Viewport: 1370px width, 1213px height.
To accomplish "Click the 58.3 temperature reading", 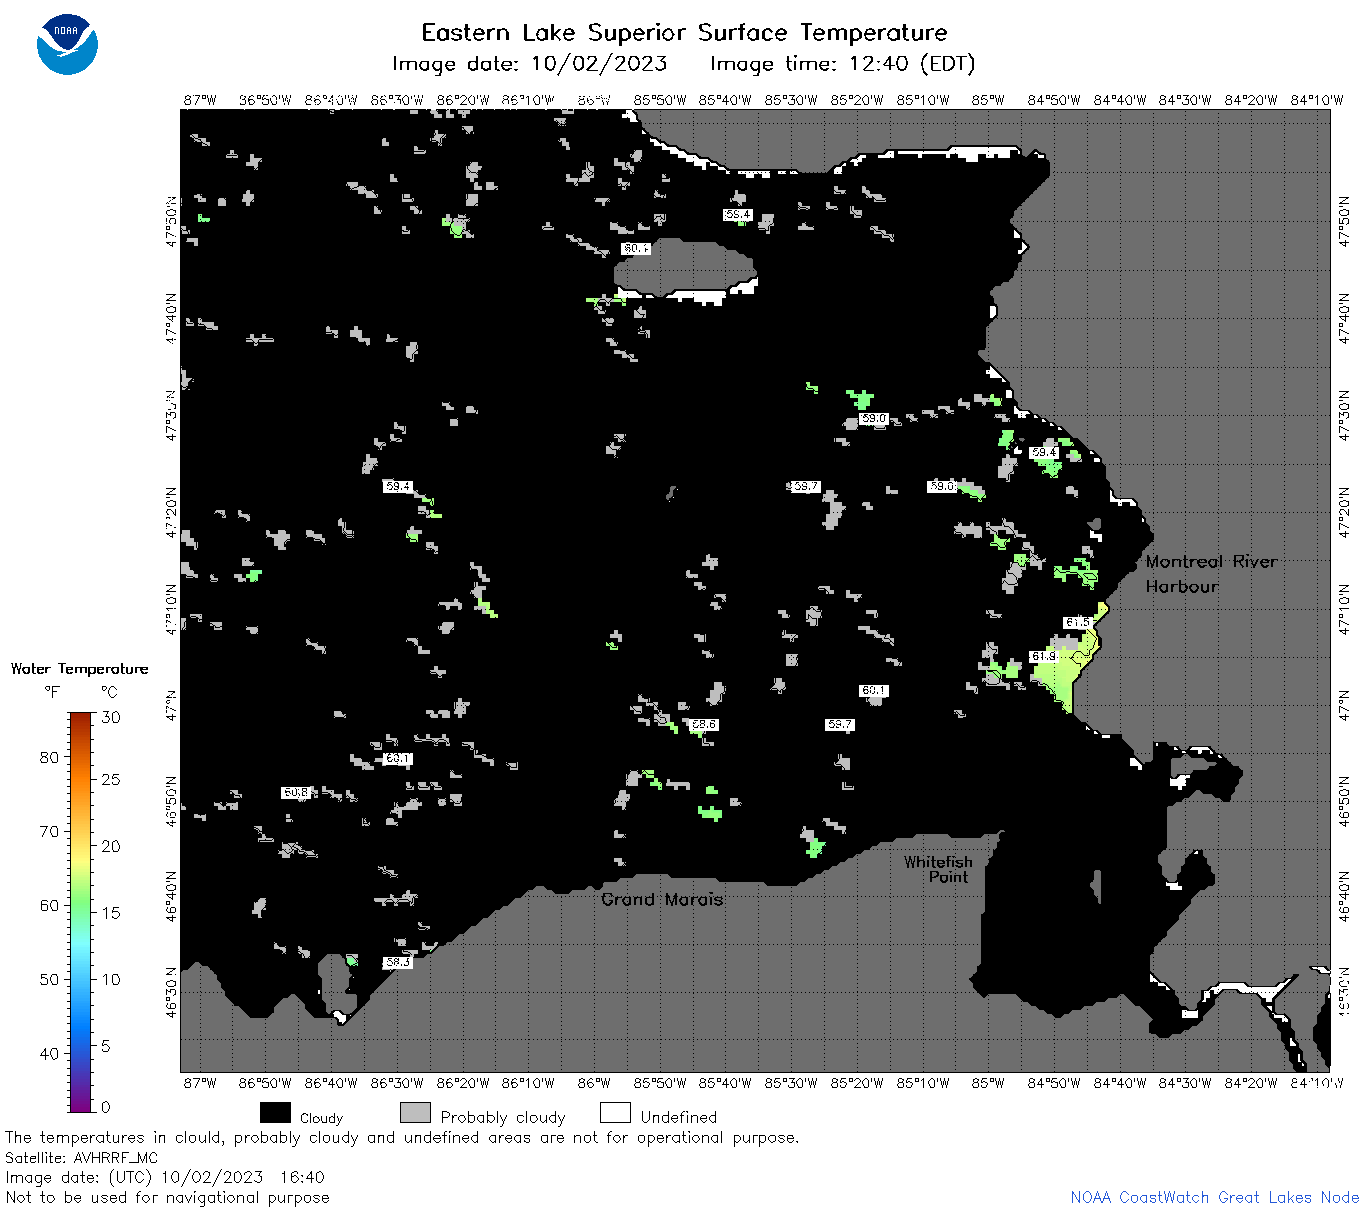I will click(397, 962).
